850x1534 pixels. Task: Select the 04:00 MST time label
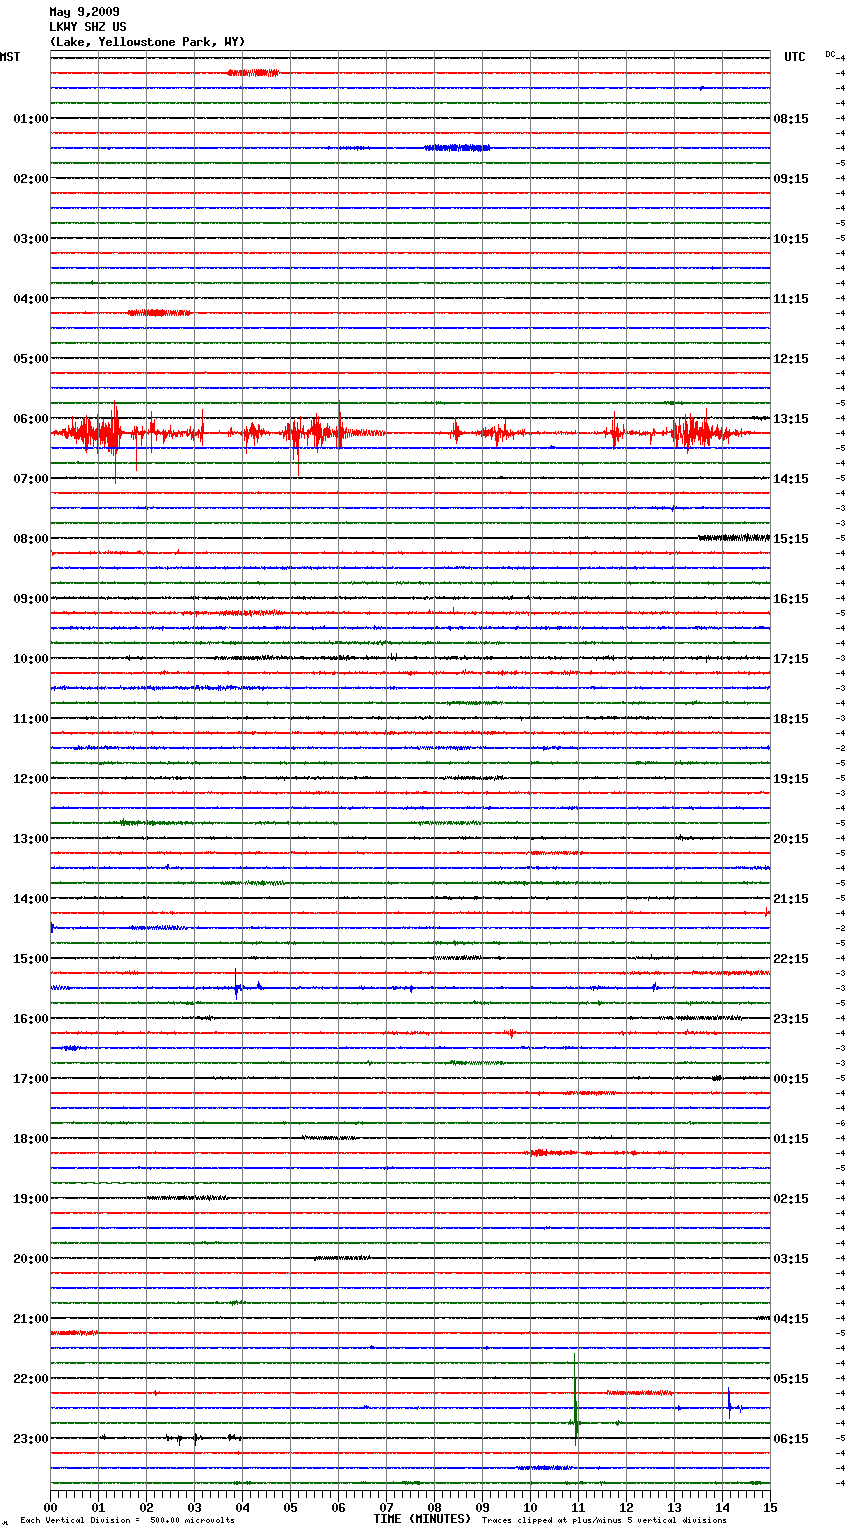[x=31, y=299]
